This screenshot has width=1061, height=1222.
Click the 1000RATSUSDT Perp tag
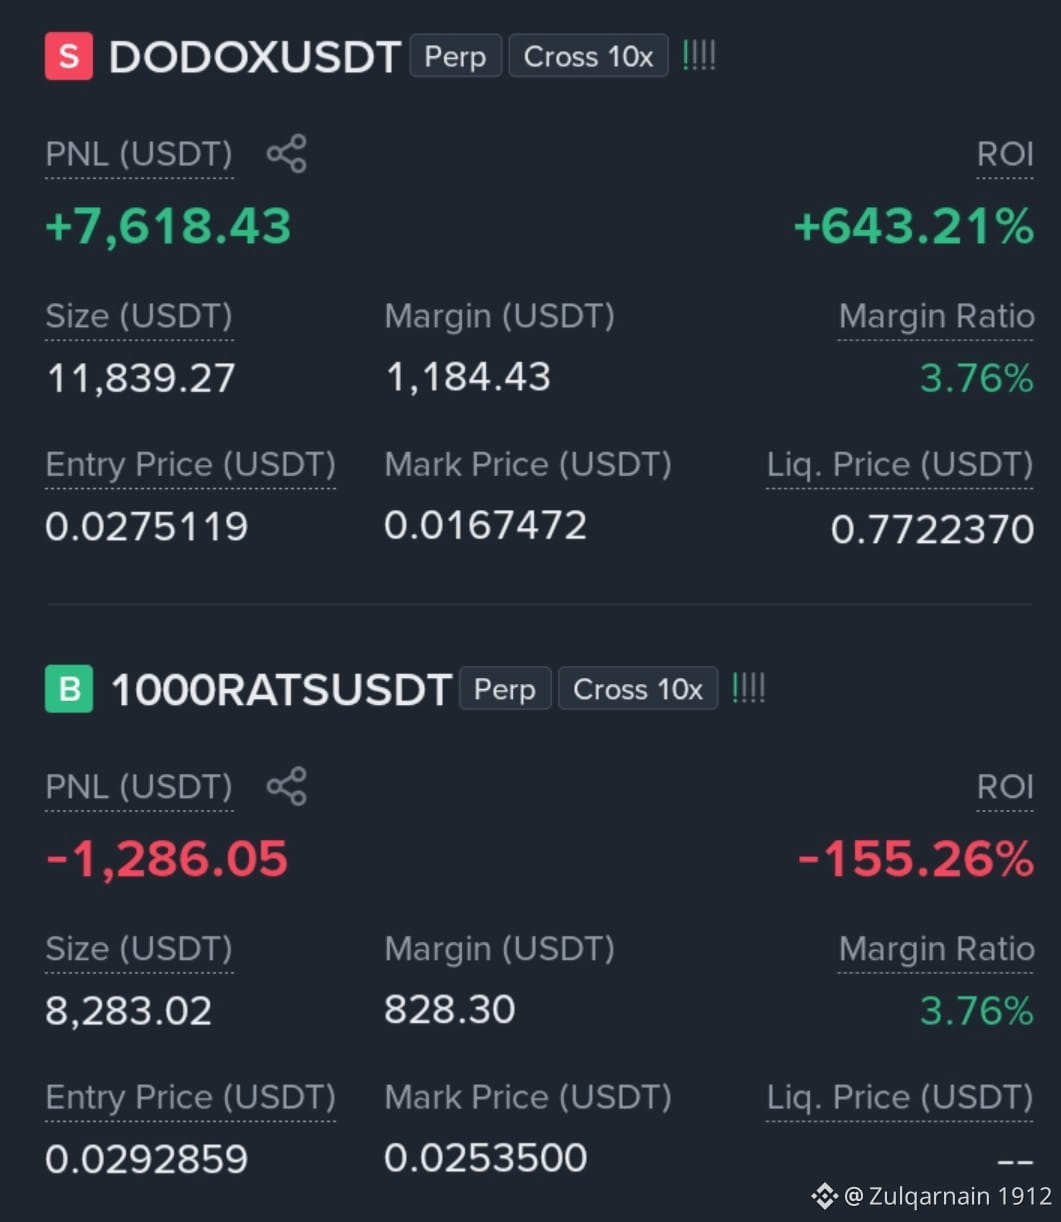coord(505,689)
